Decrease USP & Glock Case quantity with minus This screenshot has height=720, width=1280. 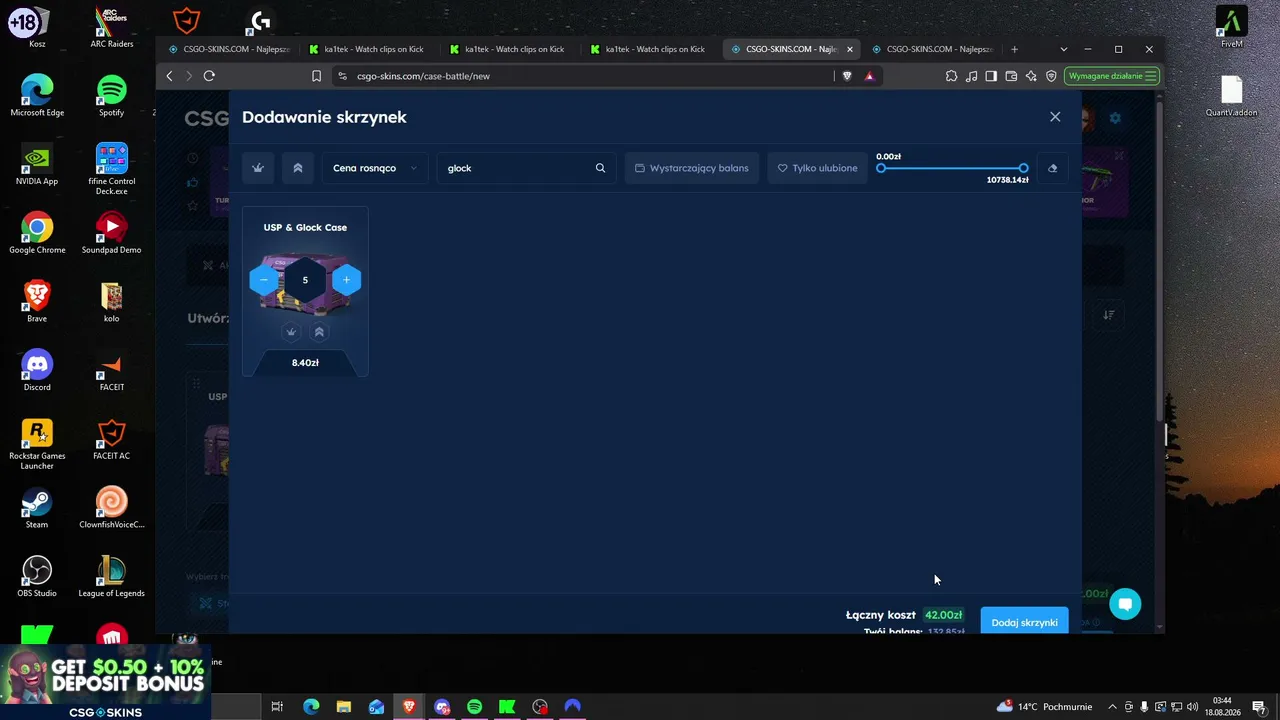[264, 280]
